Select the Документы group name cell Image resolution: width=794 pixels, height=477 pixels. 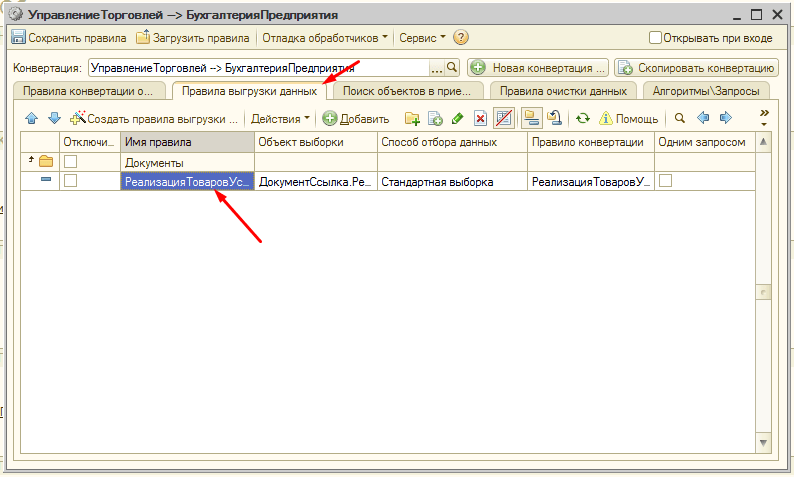pyautogui.click(x=187, y=163)
